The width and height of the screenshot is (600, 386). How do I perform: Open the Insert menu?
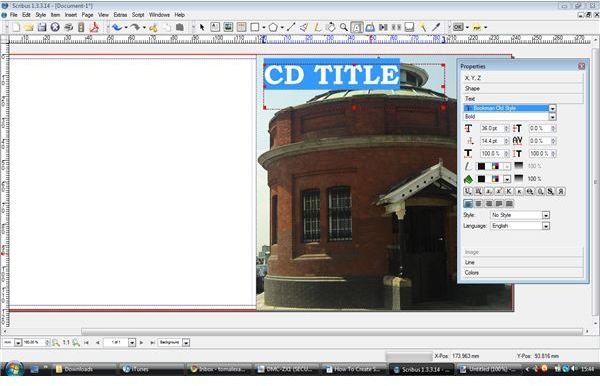click(x=70, y=15)
